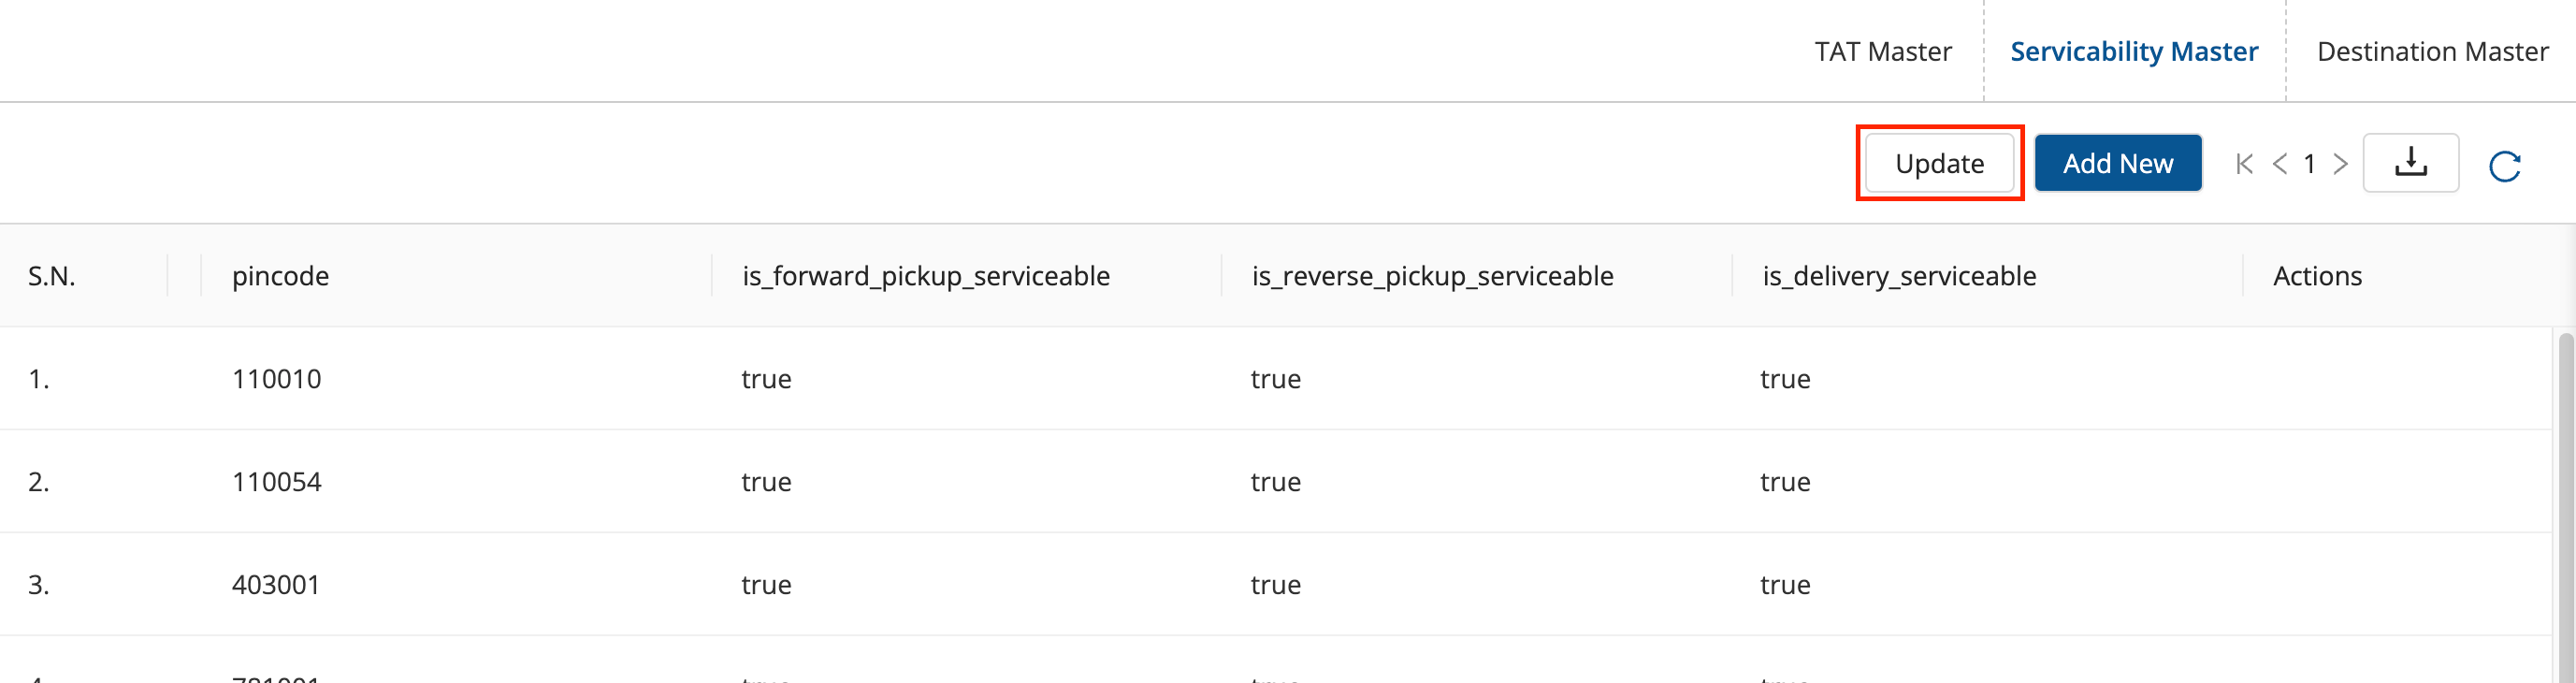Select pincode 403001 row cell

pos(276,585)
